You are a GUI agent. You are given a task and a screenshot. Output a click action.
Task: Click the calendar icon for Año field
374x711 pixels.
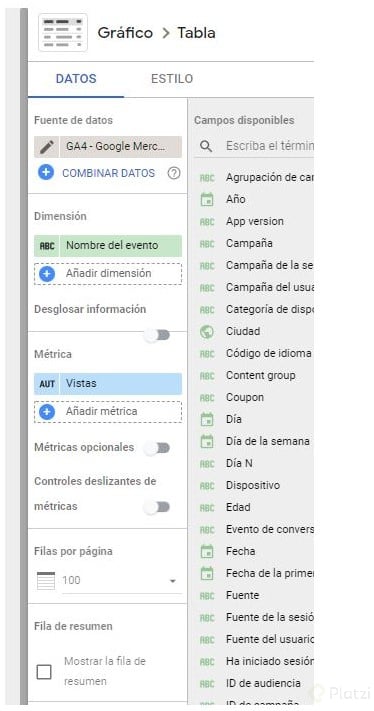(207, 200)
